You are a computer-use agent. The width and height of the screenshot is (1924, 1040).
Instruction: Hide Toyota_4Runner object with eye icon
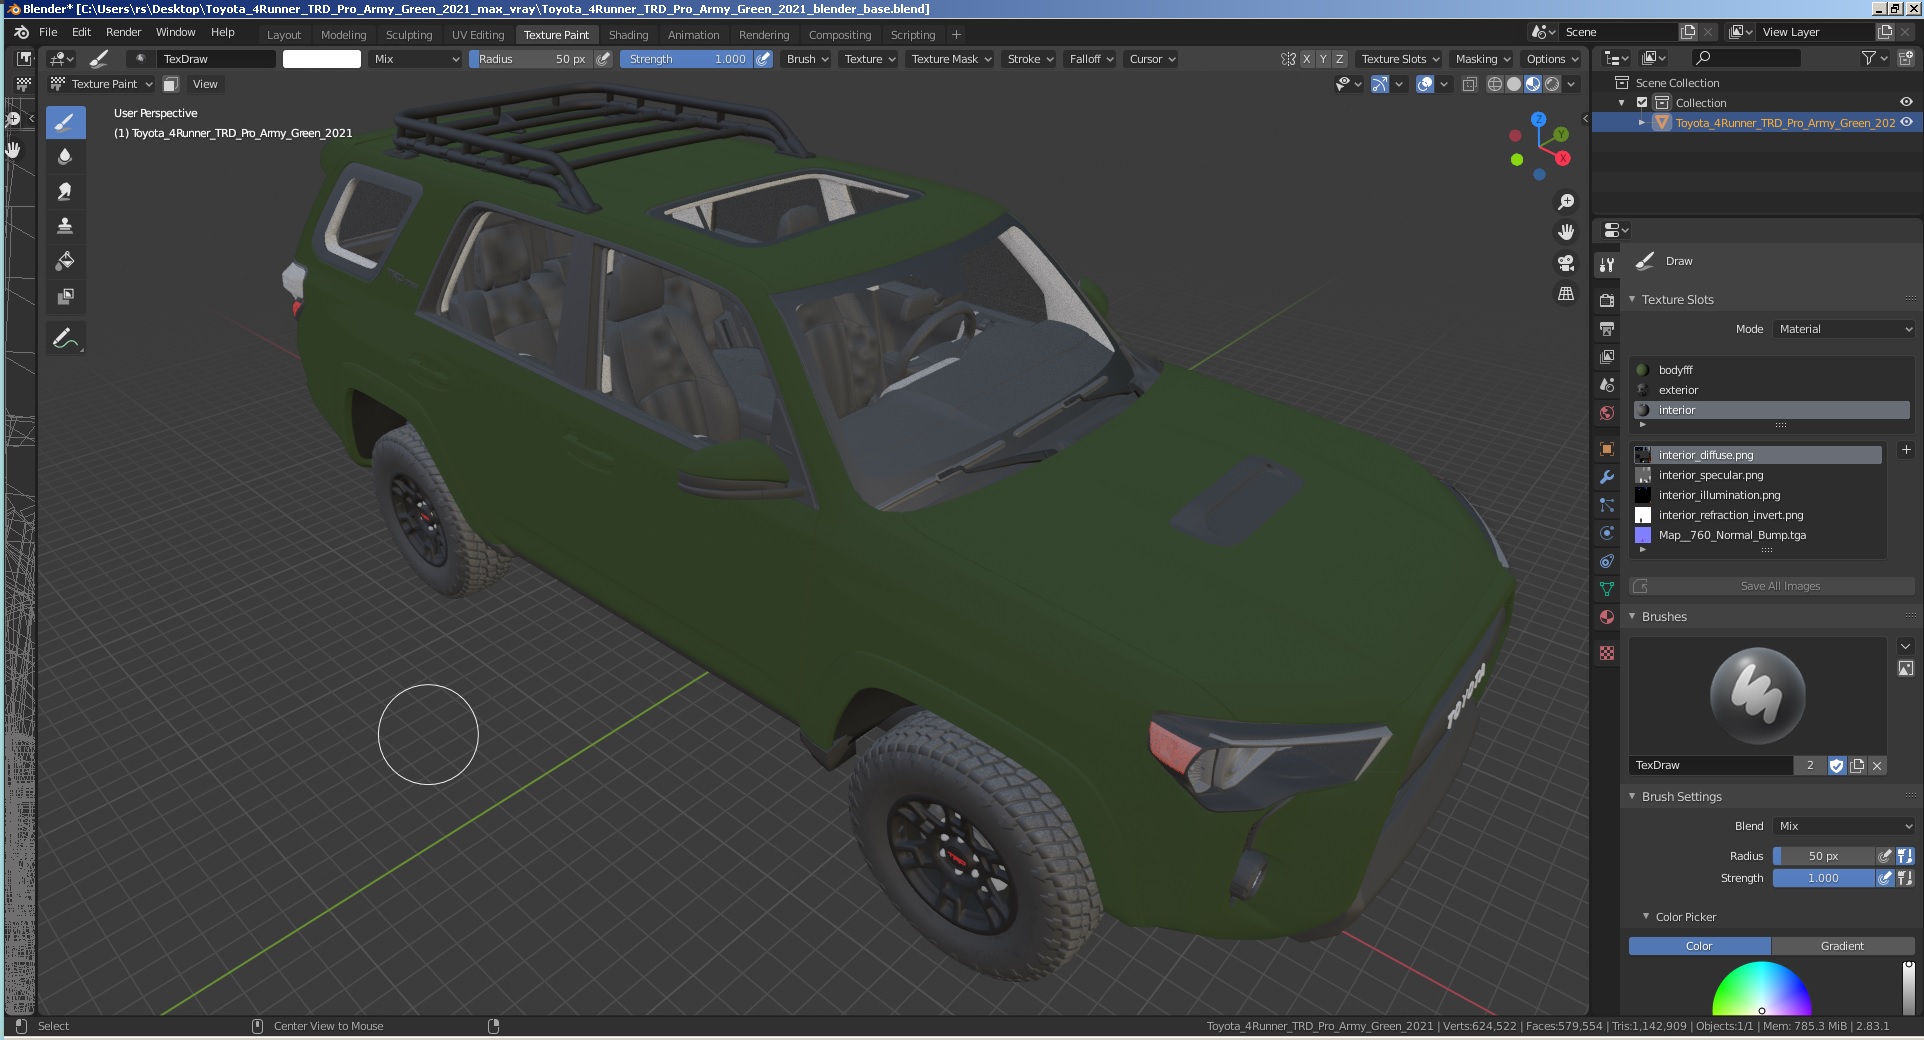pyautogui.click(x=1906, y=122)
